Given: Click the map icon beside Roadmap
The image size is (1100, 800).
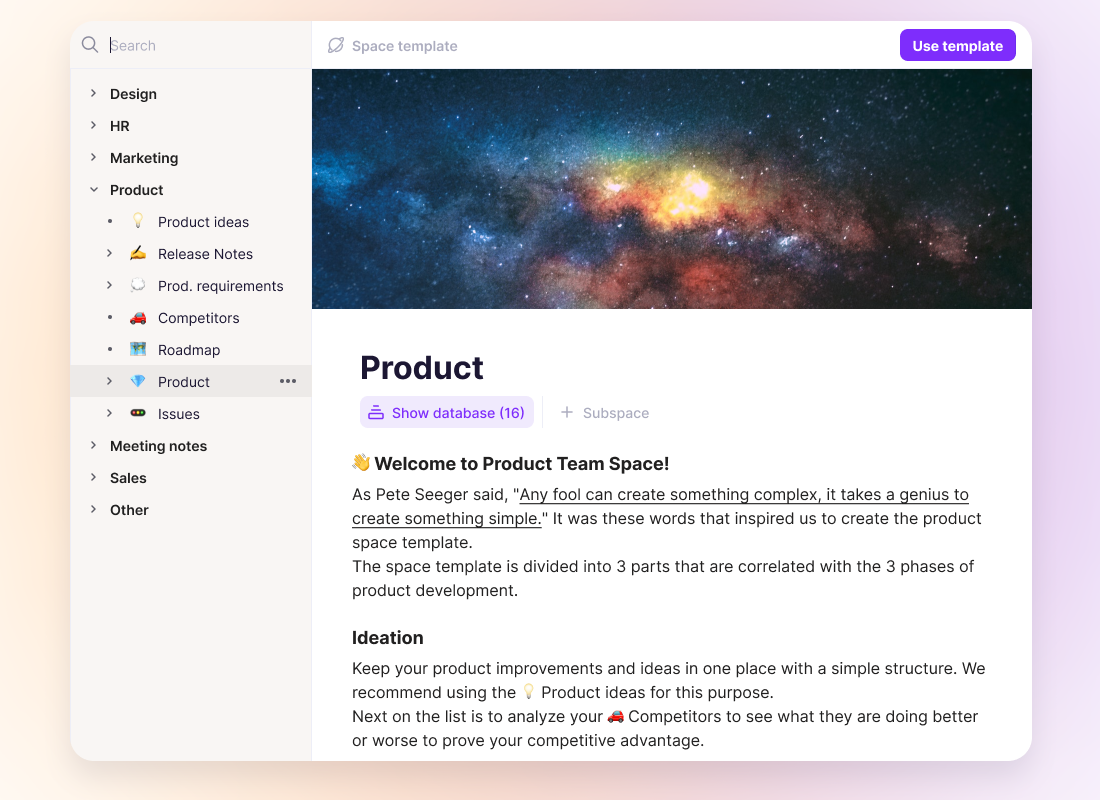Looking at the screenshot, I should [138, 350].
